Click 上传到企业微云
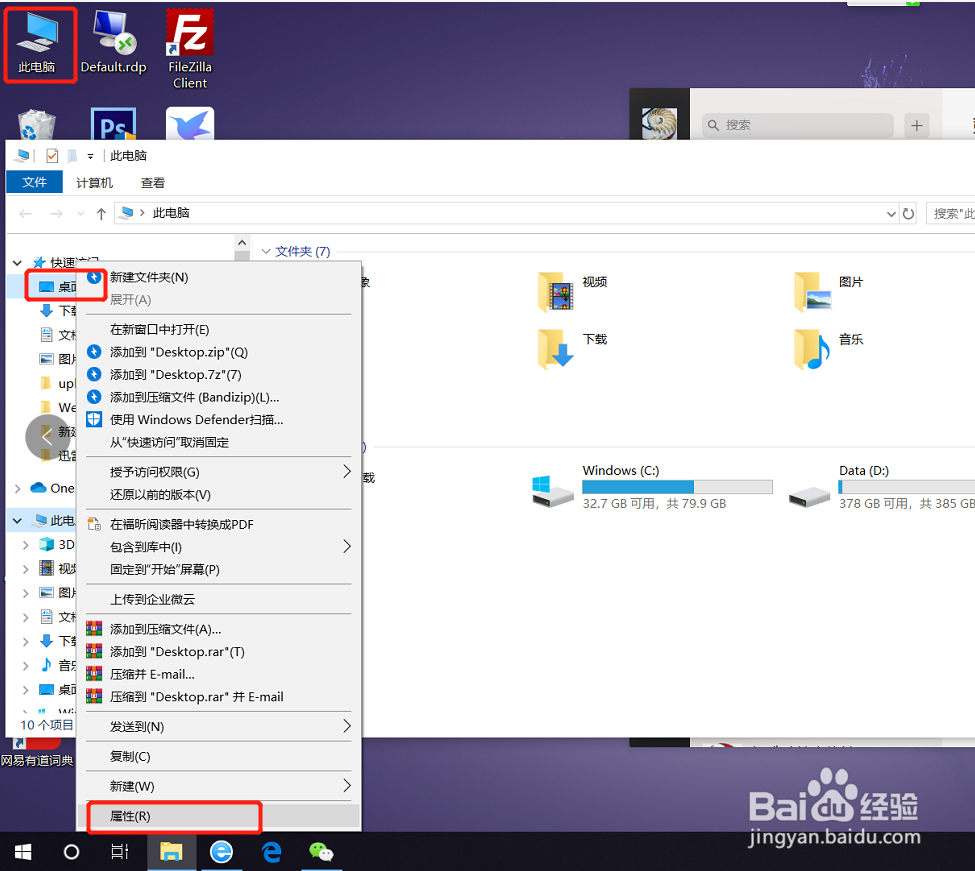 [x=218, y=599]
